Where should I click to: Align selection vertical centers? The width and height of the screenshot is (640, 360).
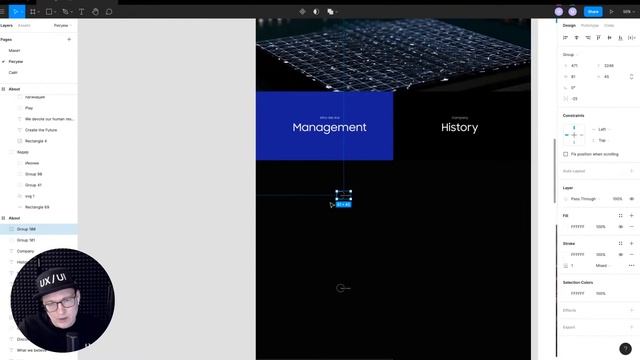(609, 38)
